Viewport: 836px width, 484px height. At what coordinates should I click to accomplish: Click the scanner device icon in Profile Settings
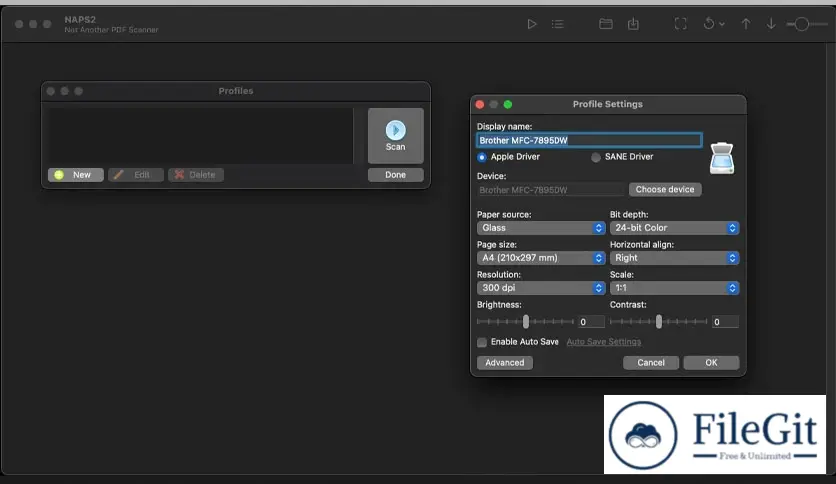(722, 158)
